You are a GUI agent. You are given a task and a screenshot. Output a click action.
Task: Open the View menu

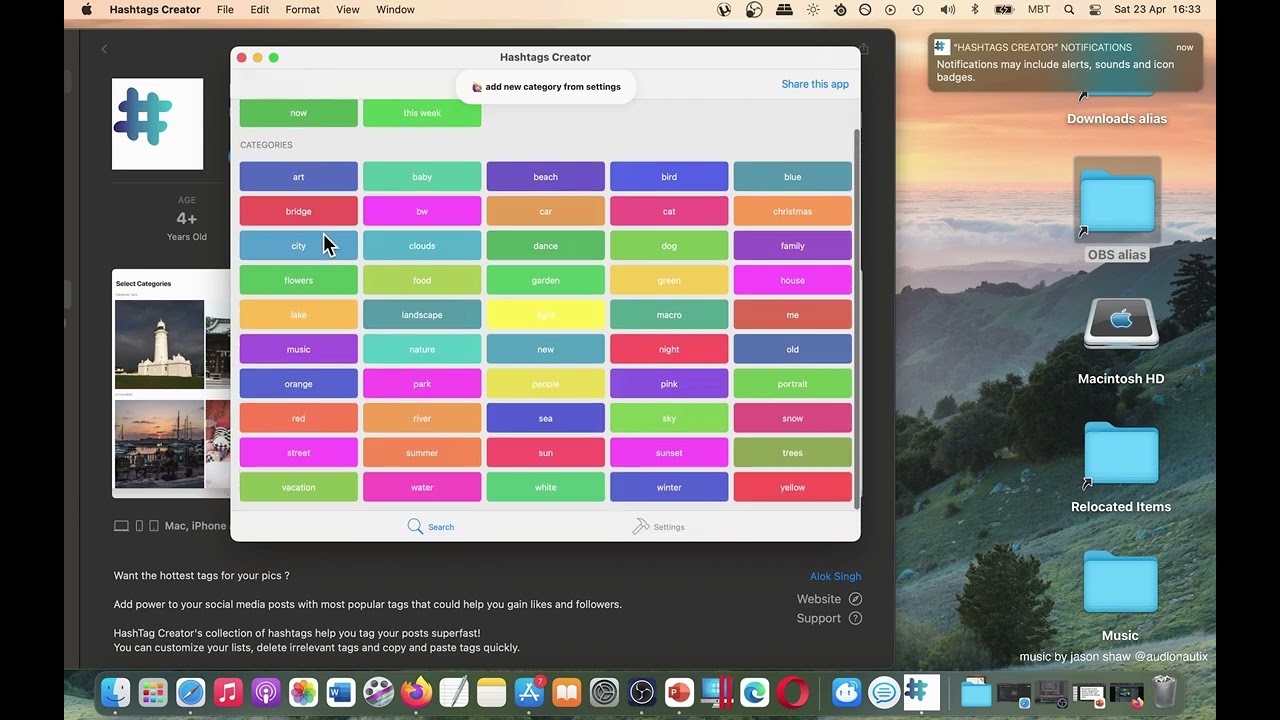(x=347, y=10)
